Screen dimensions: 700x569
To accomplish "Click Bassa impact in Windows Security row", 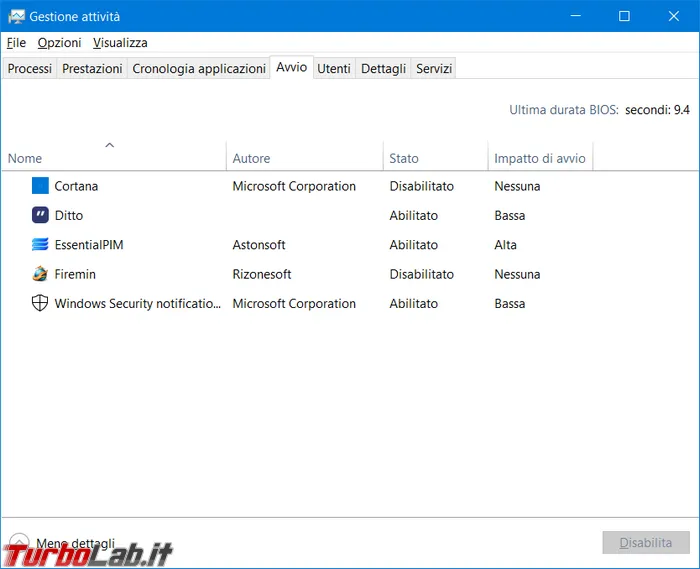I will pyautogui.click(x=509, y=303).
